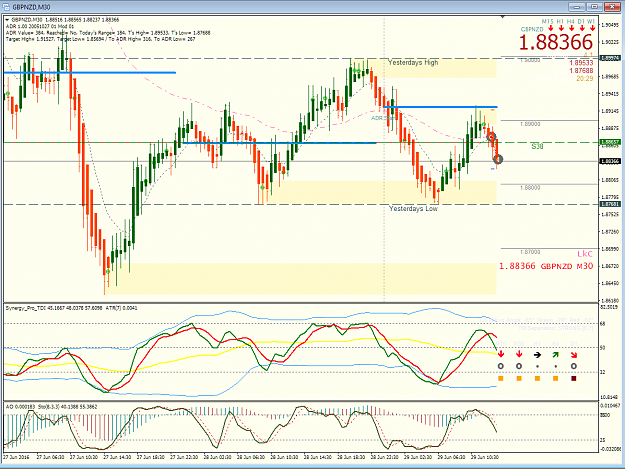This screenshot has height=469, width=625.
Task: Click the red down-right arrow for D1 in TDI panel
Action: pyautogui.click(x=574, y=355)
